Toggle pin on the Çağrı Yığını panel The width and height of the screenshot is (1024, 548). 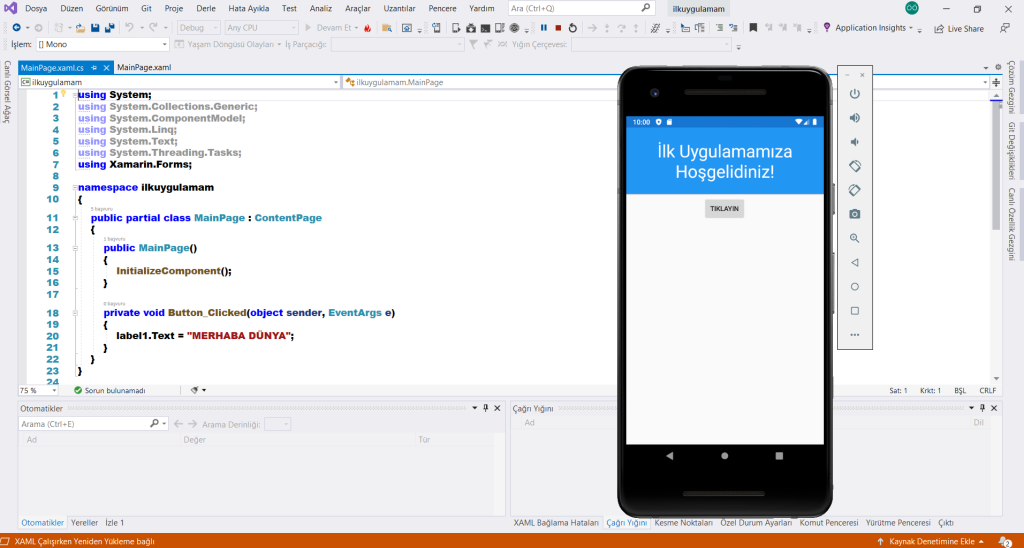point(981,408)
